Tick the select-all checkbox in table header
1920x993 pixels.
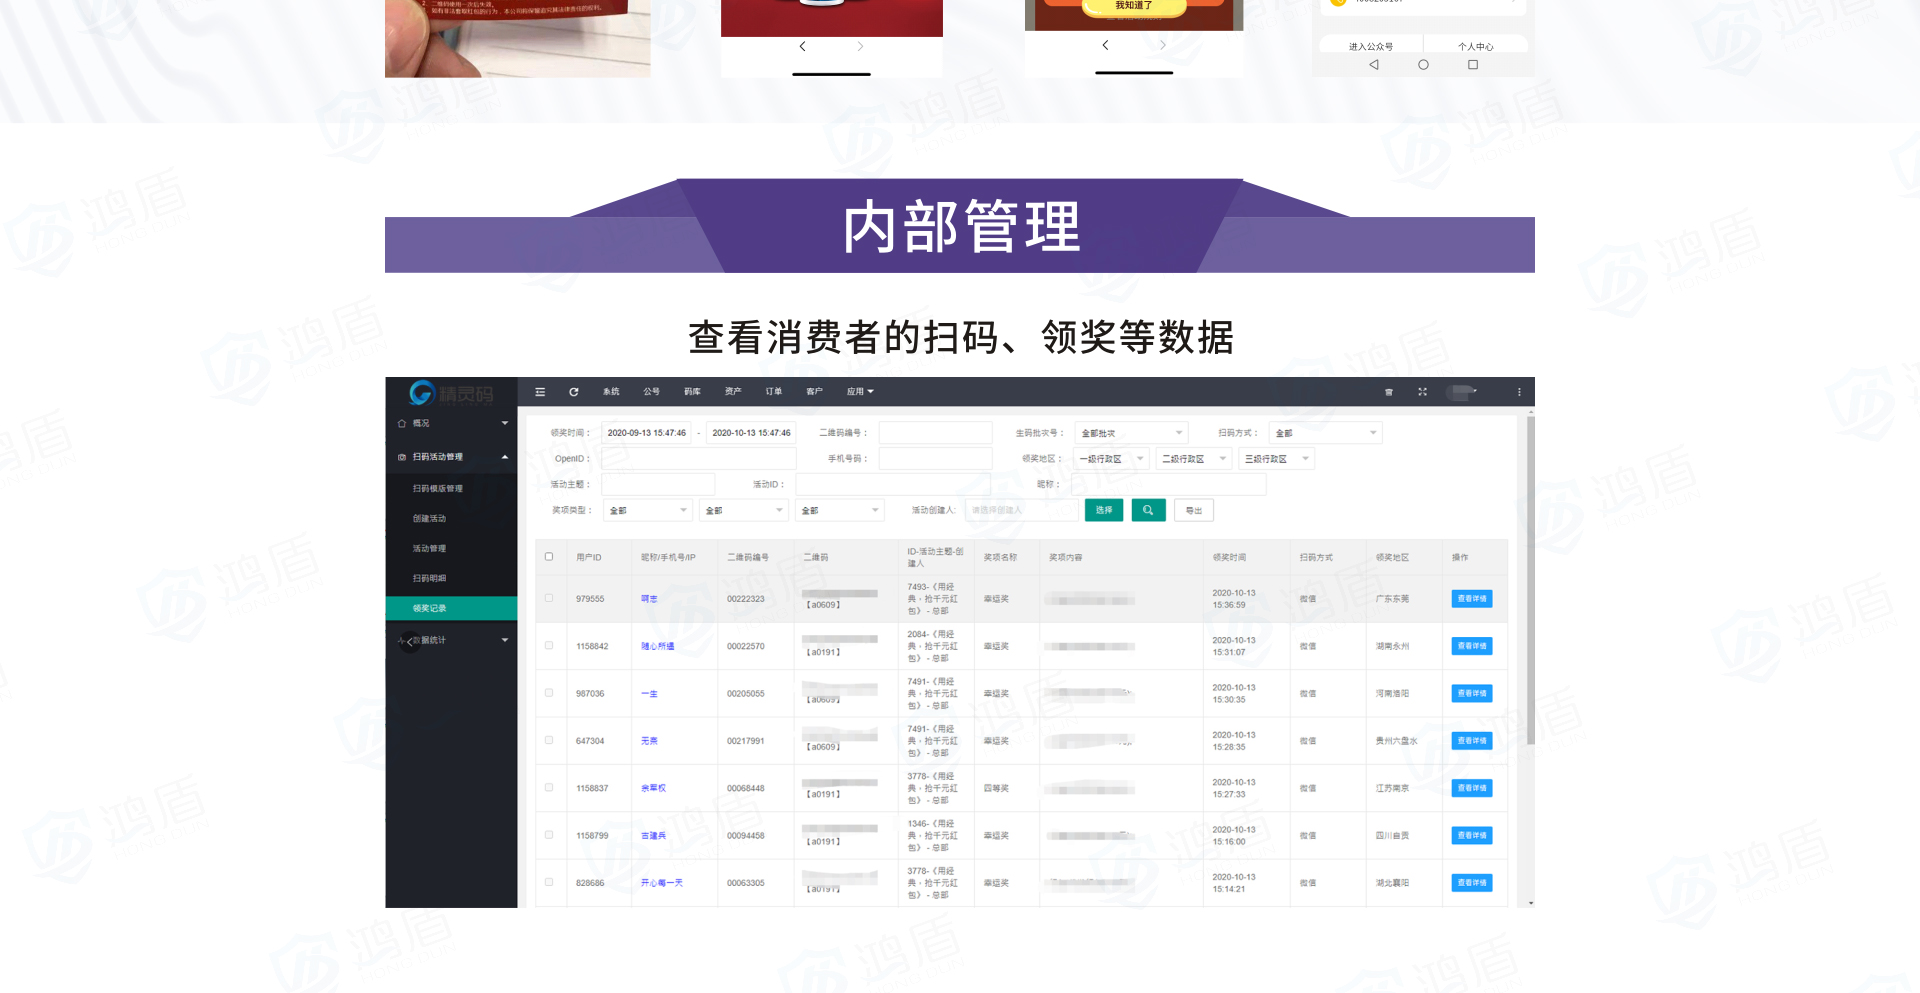tap(549, 557)
